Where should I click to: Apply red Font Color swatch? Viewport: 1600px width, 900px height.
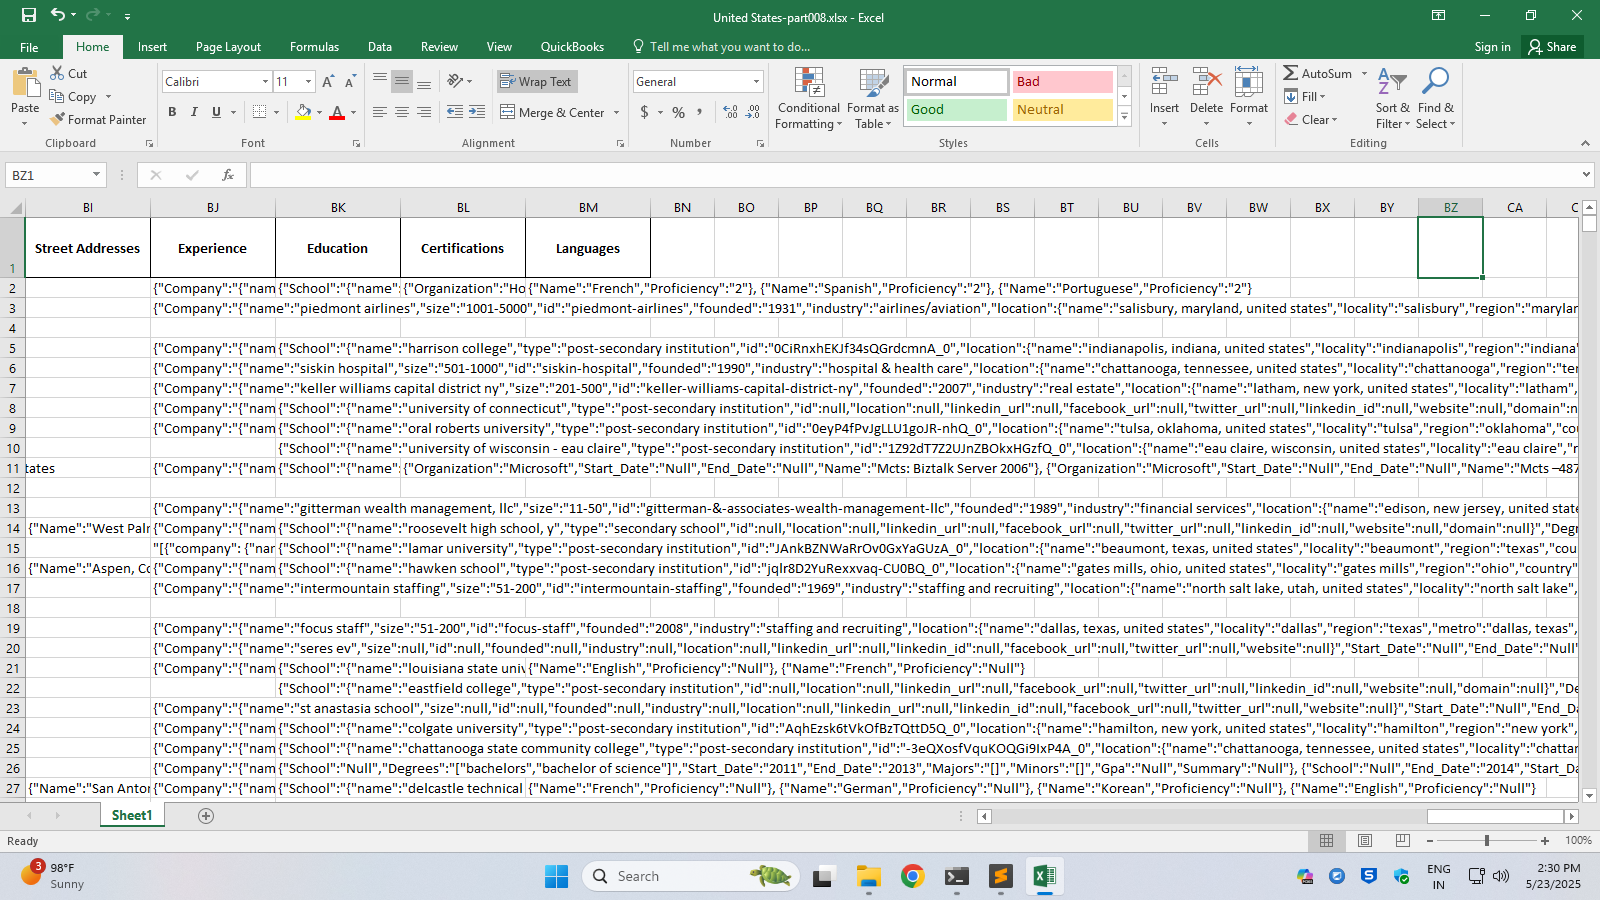click(337, 112)
